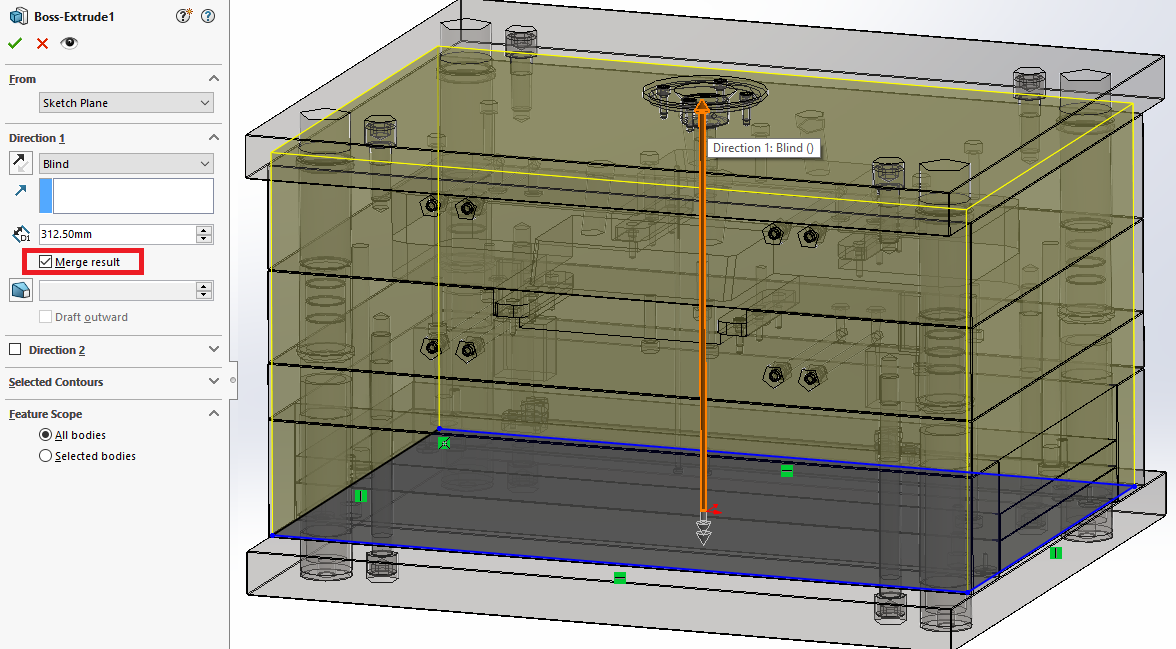Open the From Sketch Plane dropdown
Image resolution: width=1176 pixels, height=649 pixels.
[126, 103]
